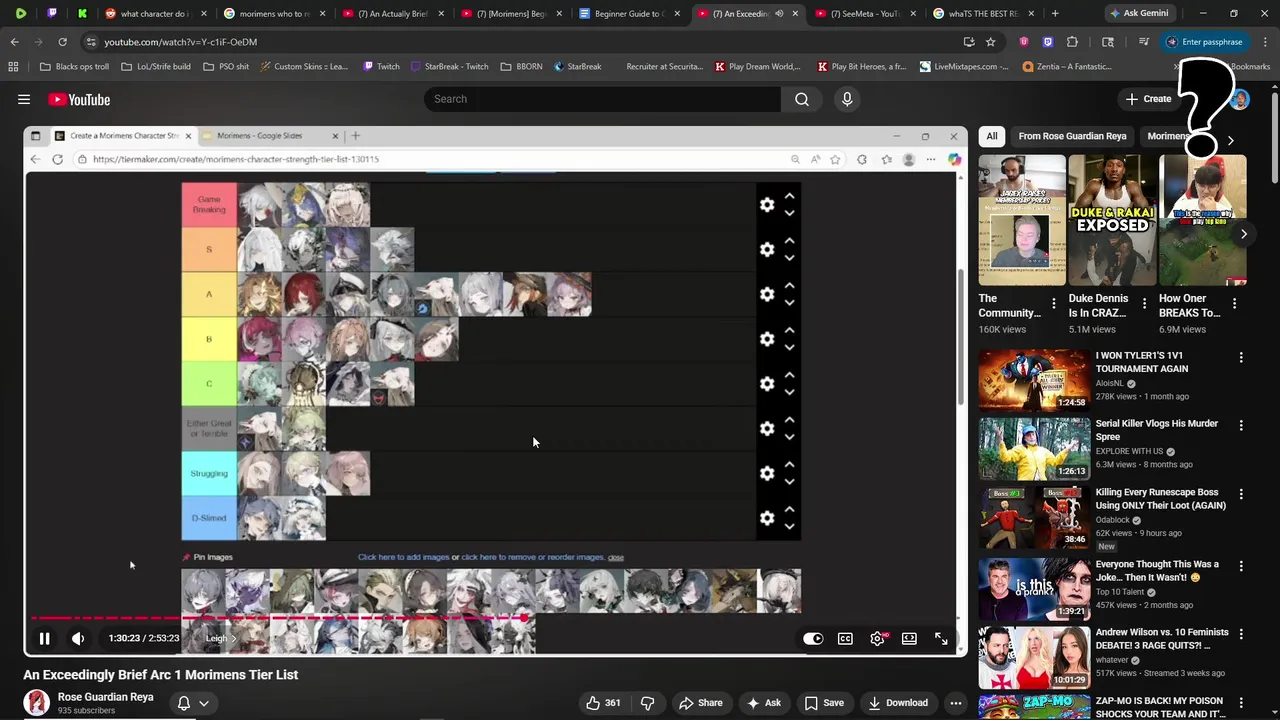Download the video
The height and width of the screenshot is (720, 1280).
click(x=896, y=703)
